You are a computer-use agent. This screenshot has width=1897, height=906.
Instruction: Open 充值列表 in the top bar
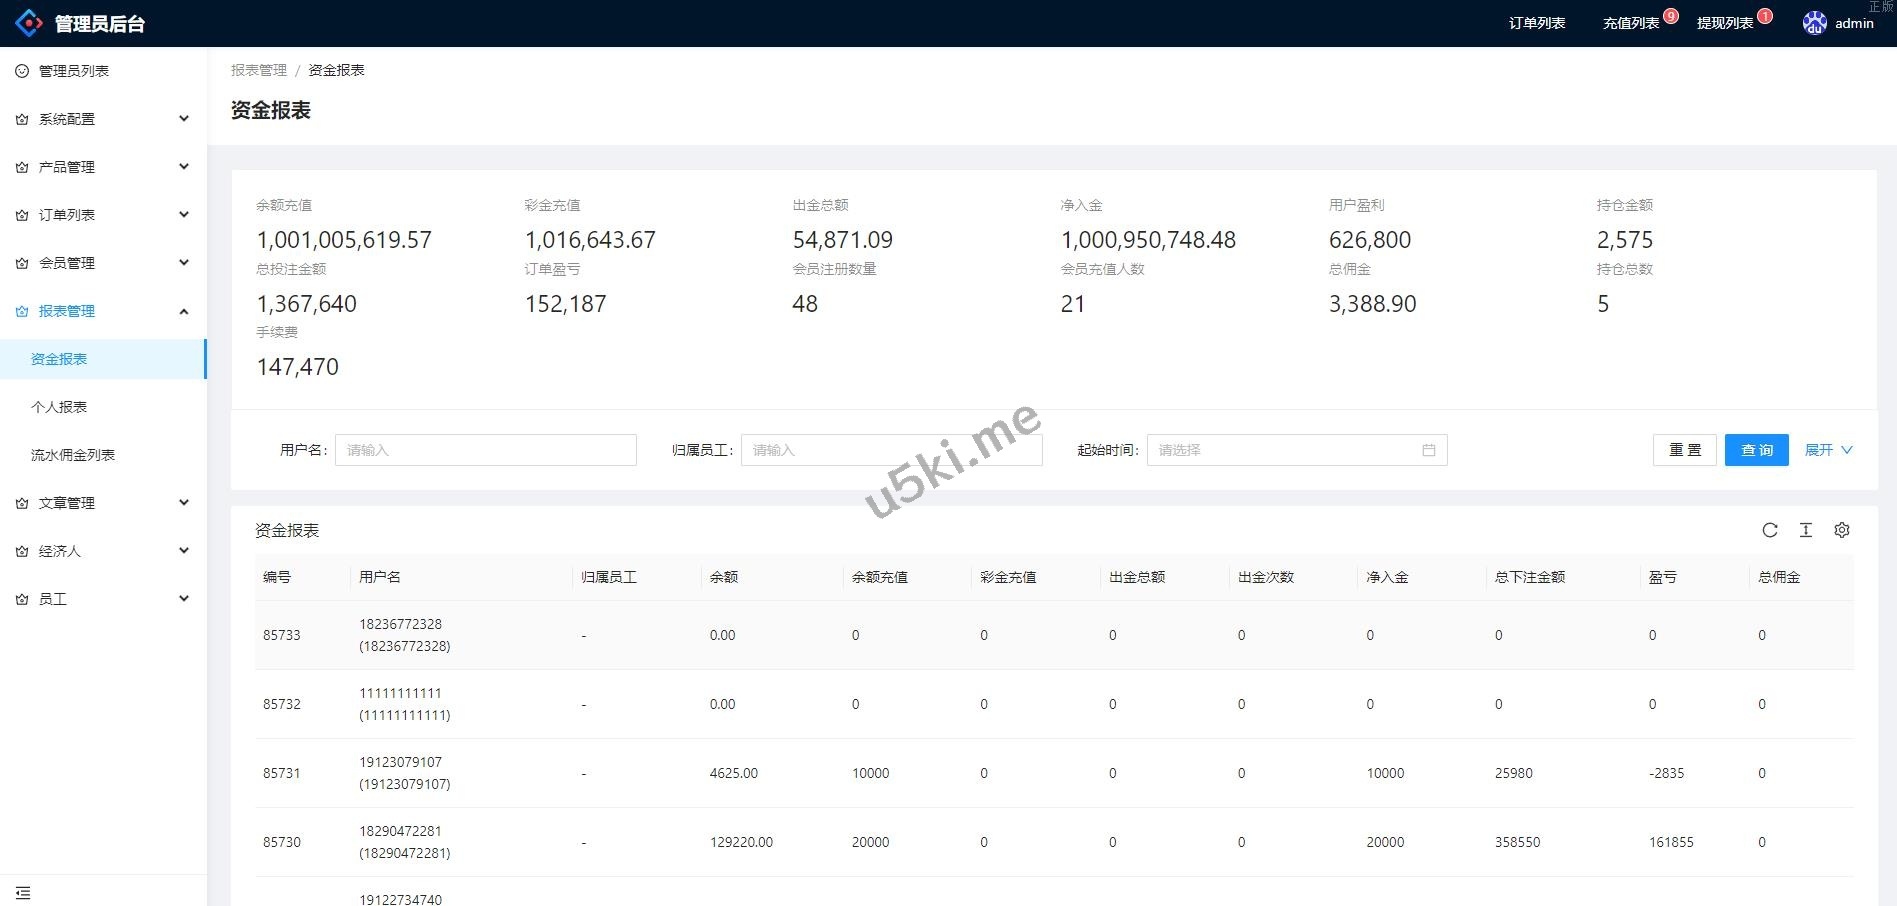pyautogui.click(x=1630, y=23)
